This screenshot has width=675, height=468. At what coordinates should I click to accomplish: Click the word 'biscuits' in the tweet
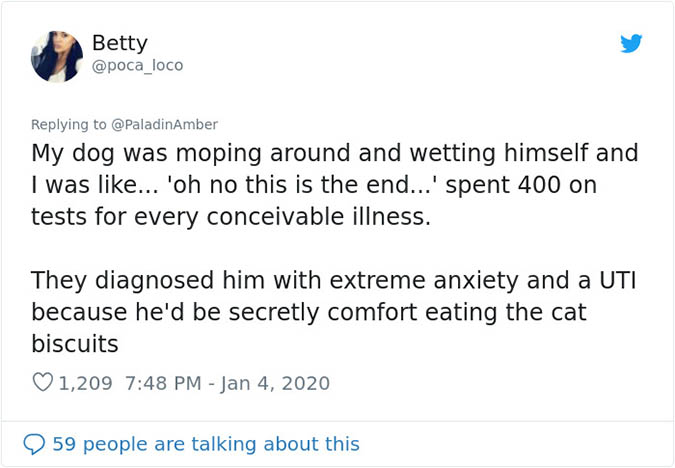[75, 344]
